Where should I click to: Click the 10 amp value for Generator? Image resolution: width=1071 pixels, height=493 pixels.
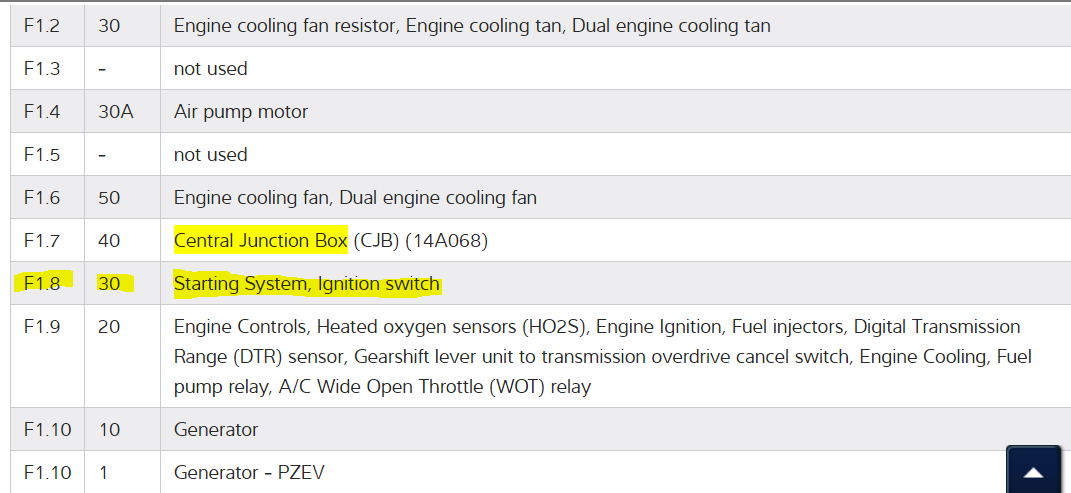coord(108,429)
